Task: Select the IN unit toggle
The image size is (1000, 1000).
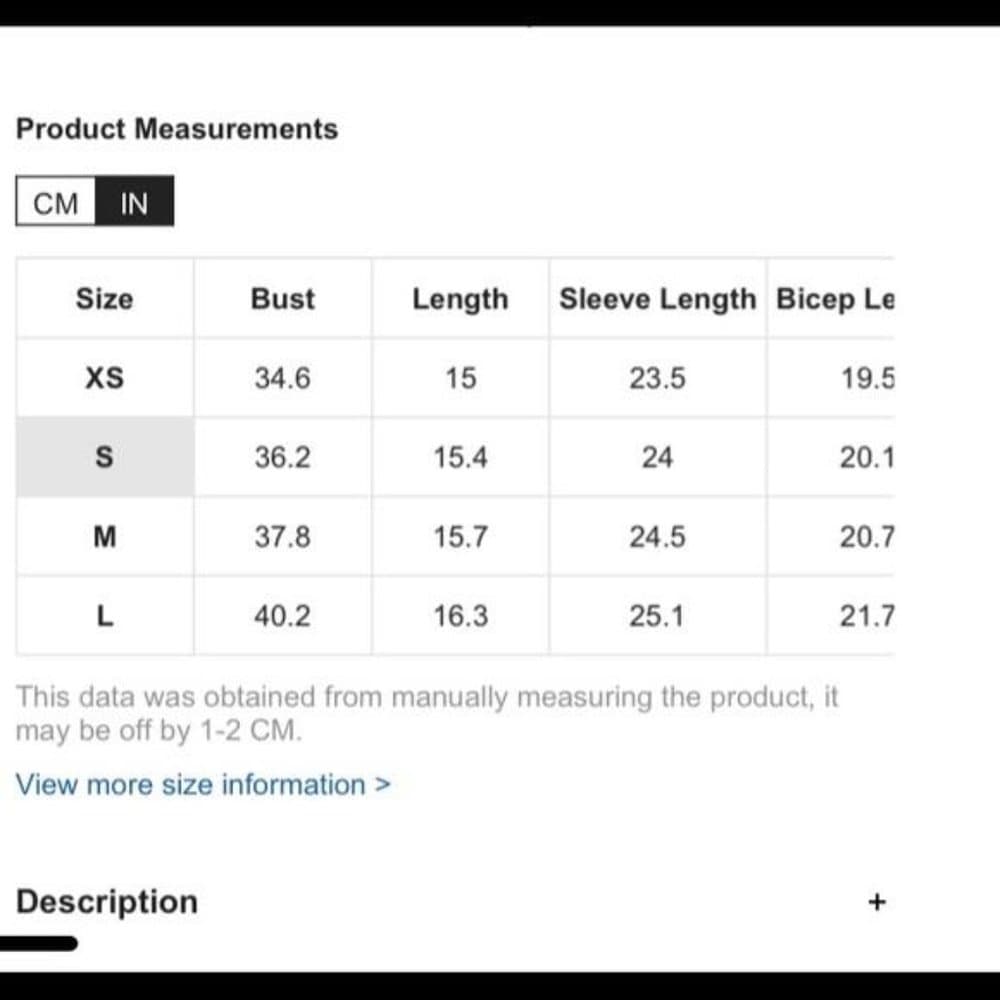Action: [134, 202]
